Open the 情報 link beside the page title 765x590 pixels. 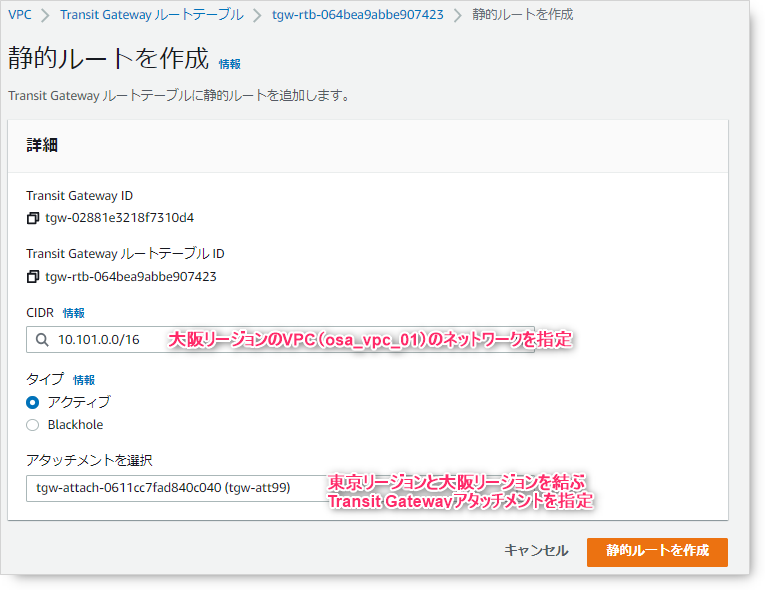(x=230, y=64)
